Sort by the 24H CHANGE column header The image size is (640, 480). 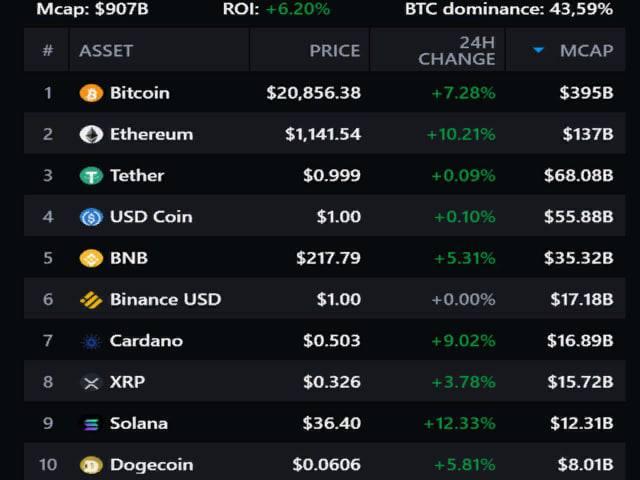click(x=456, y=50)
